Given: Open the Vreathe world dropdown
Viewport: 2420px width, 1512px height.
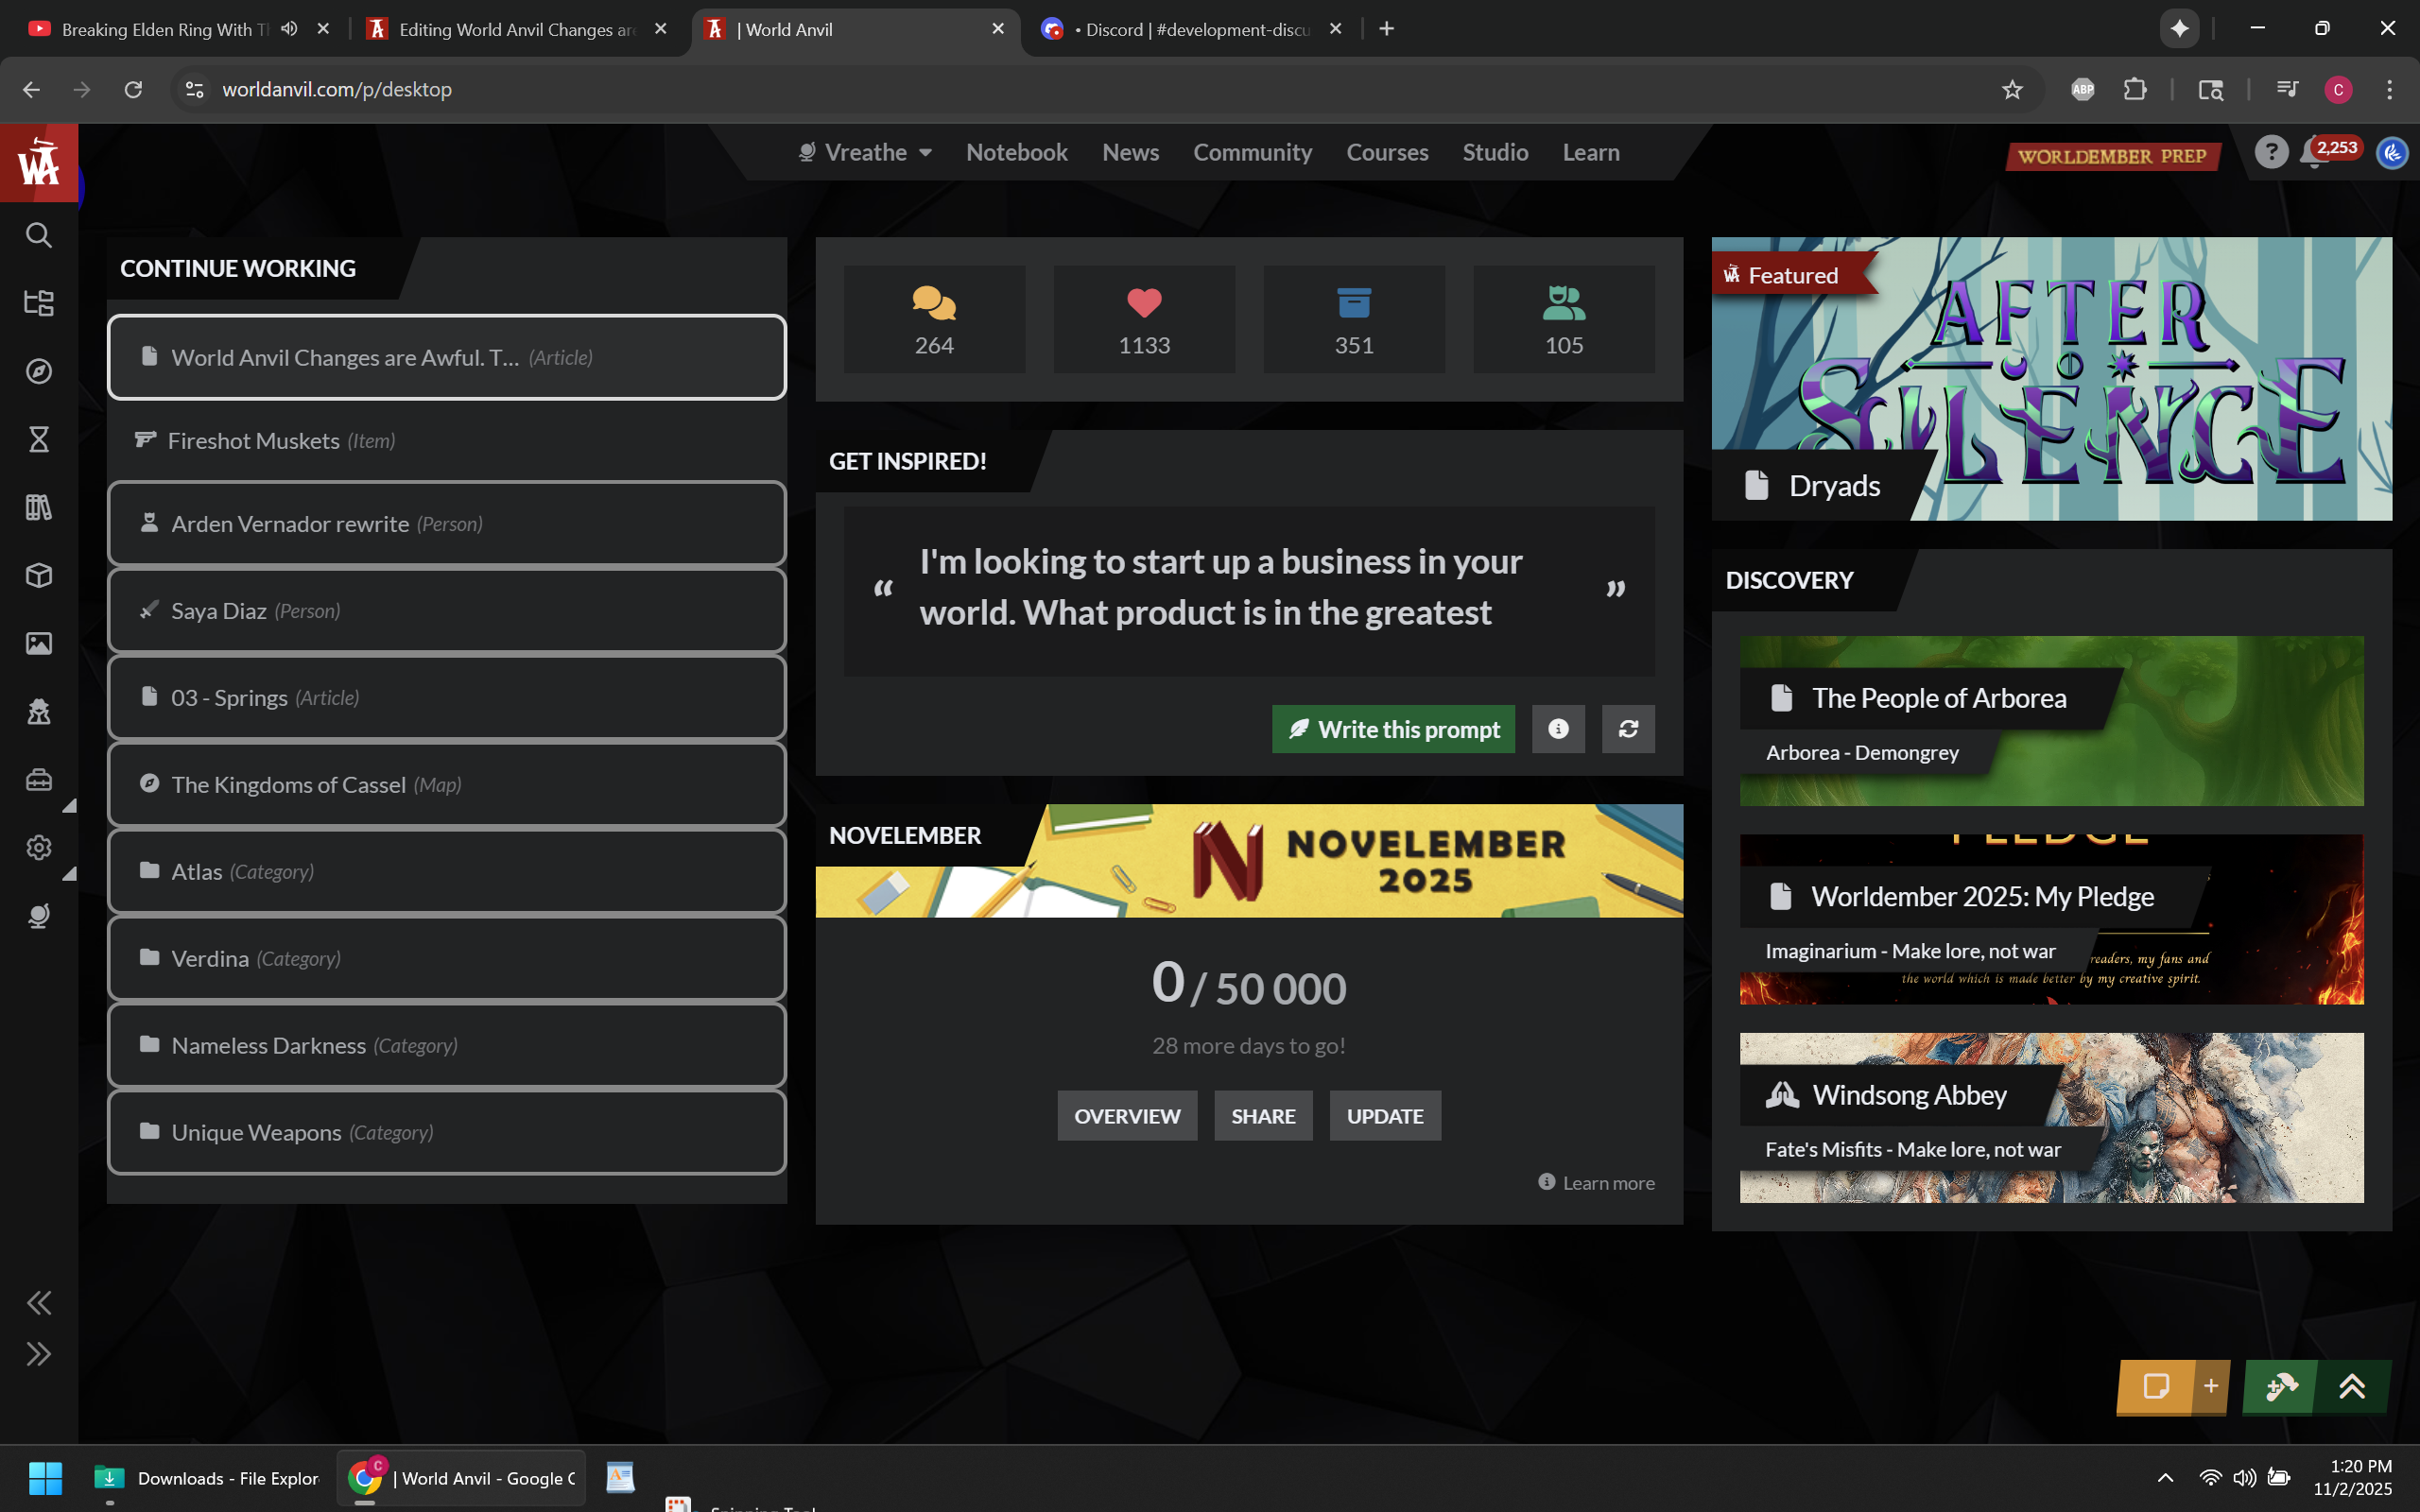Looking at the screenshot, I should point(866,152).
